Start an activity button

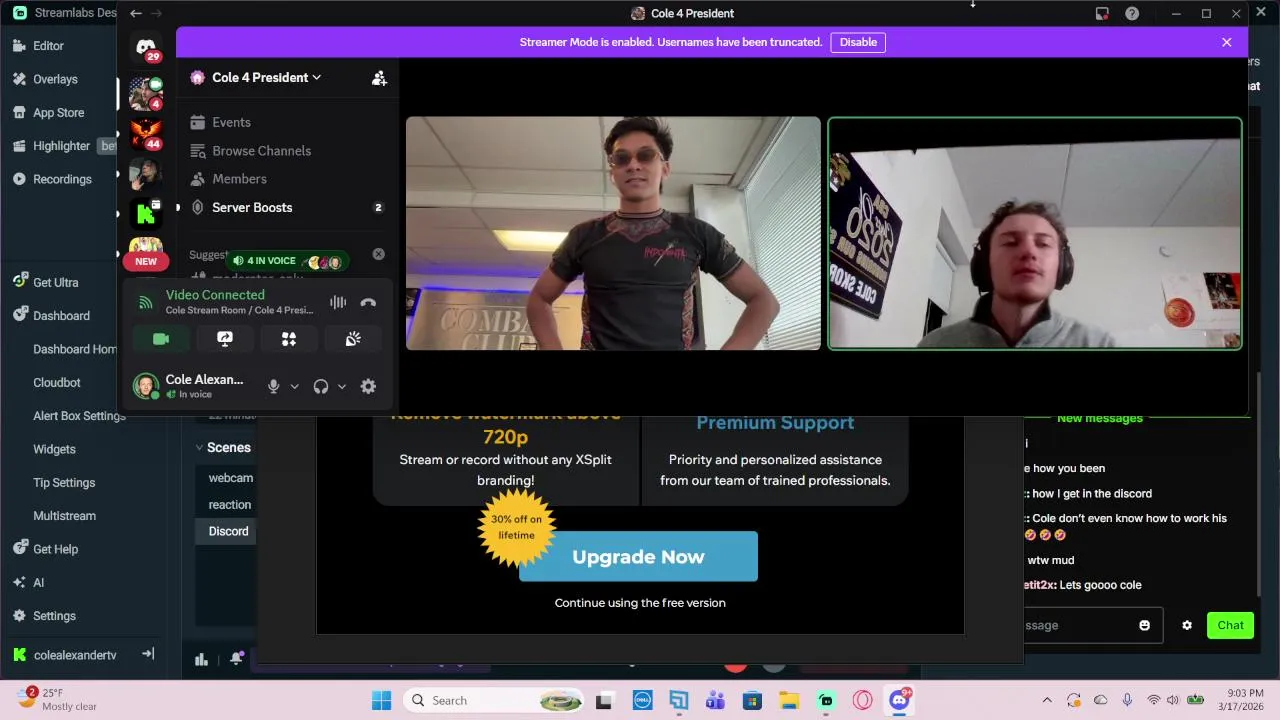pos(289,340)
